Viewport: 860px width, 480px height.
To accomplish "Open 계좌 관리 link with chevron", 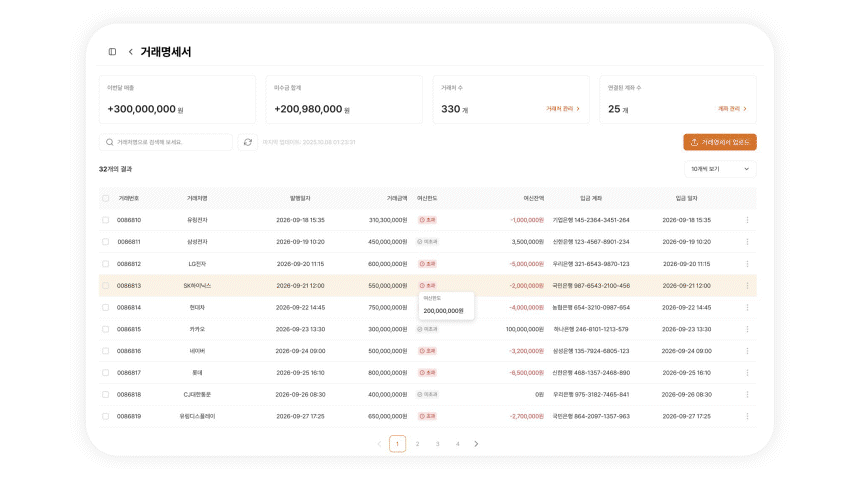I will [732, 109].
